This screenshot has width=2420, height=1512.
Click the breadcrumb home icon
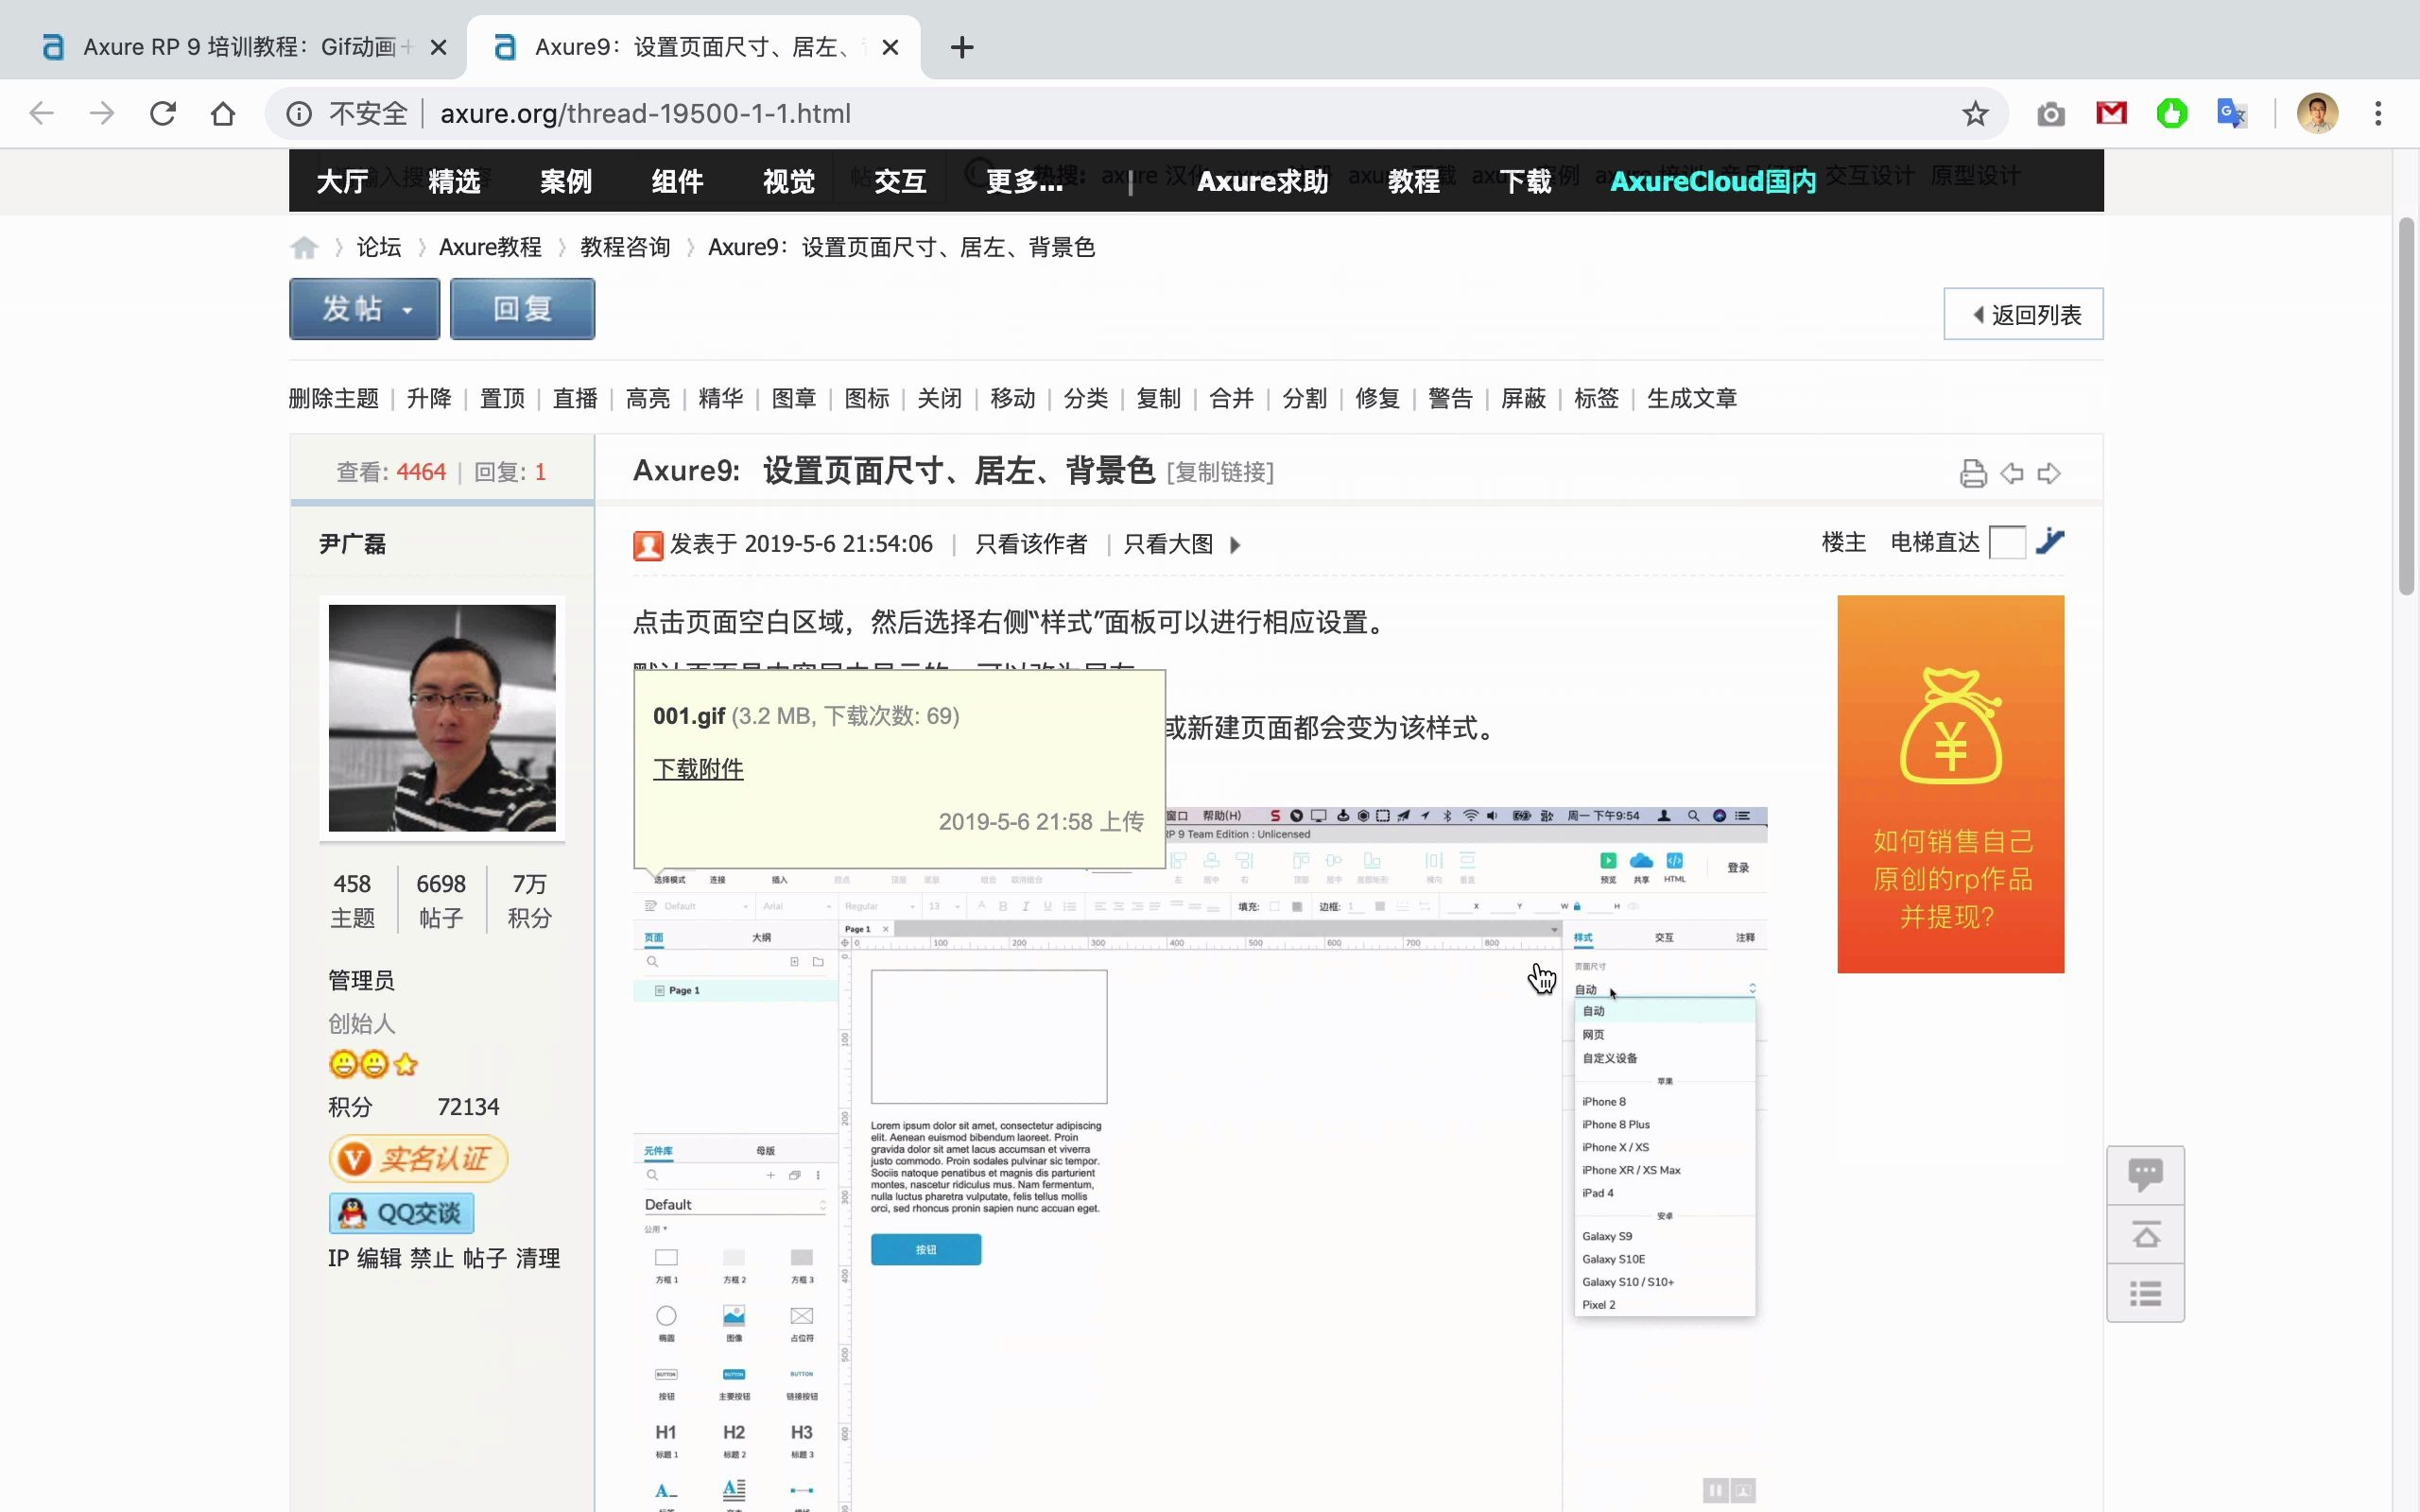click(x=304, y=247)
